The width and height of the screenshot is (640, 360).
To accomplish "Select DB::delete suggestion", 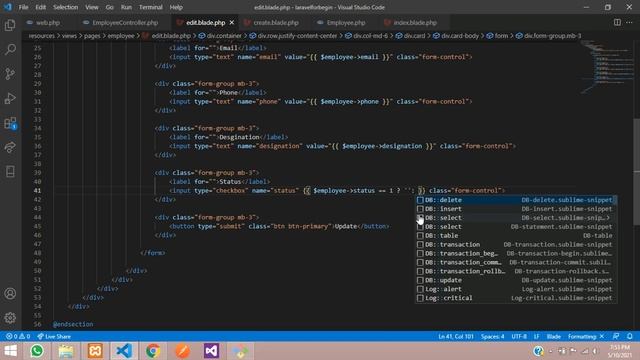I will 516,200.
